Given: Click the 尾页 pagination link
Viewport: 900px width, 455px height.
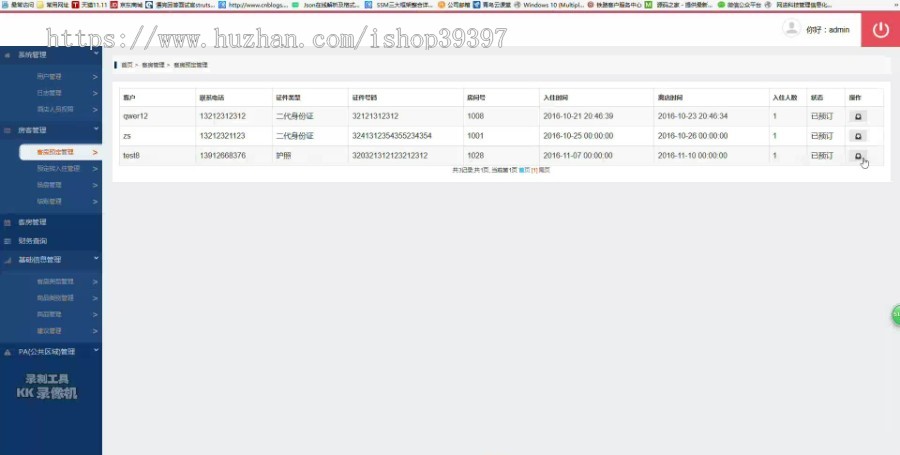Looking at the screenshot, I should (x=544, y=170).
